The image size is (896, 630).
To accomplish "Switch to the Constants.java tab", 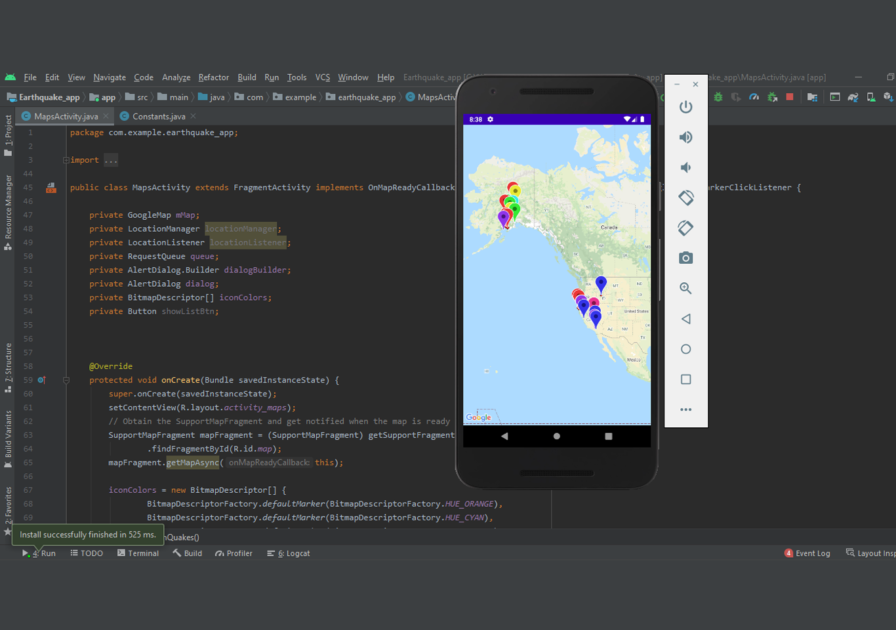I will click(x=159, y=116).
